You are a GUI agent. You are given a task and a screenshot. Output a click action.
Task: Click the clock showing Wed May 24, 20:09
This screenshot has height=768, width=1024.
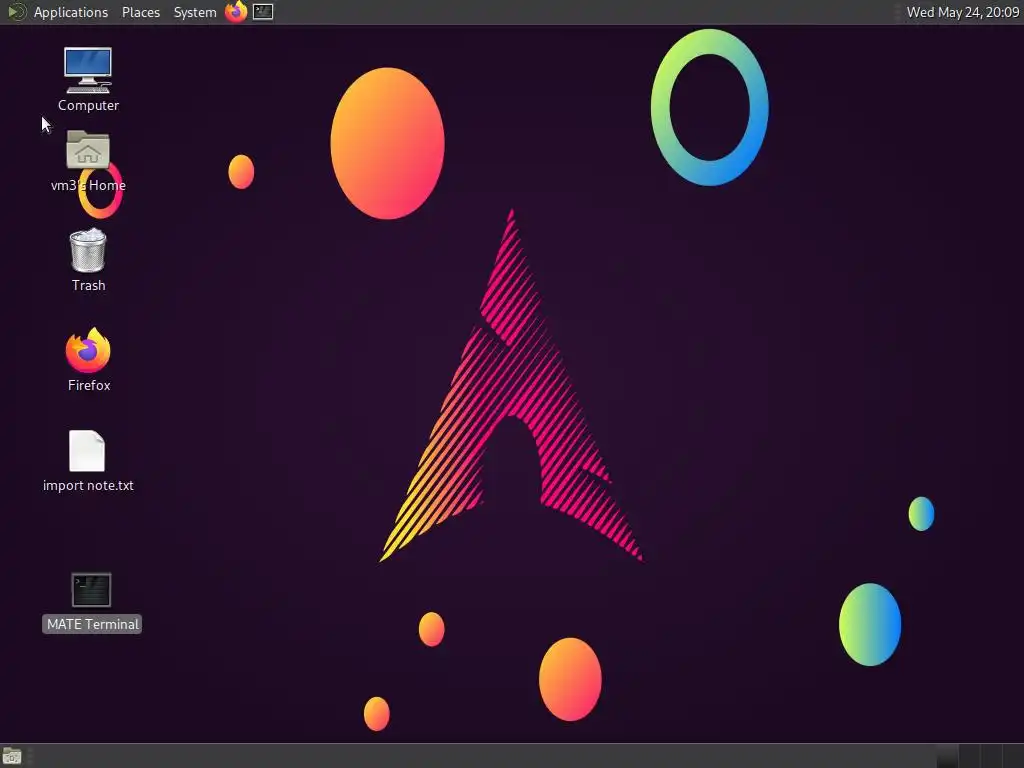point(963,12)
